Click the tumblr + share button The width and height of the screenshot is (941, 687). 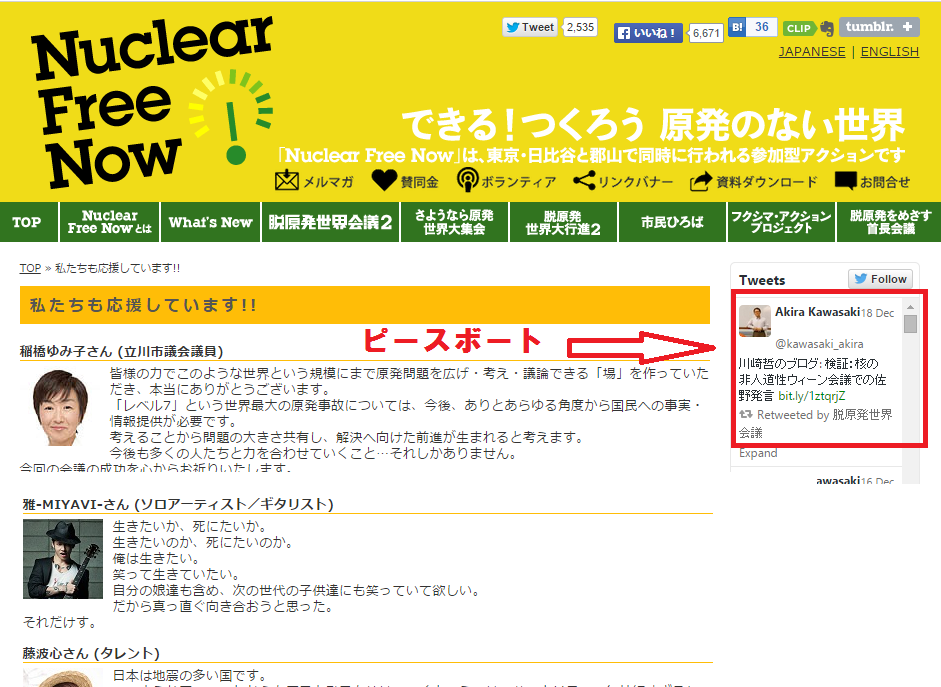point(879,27)
